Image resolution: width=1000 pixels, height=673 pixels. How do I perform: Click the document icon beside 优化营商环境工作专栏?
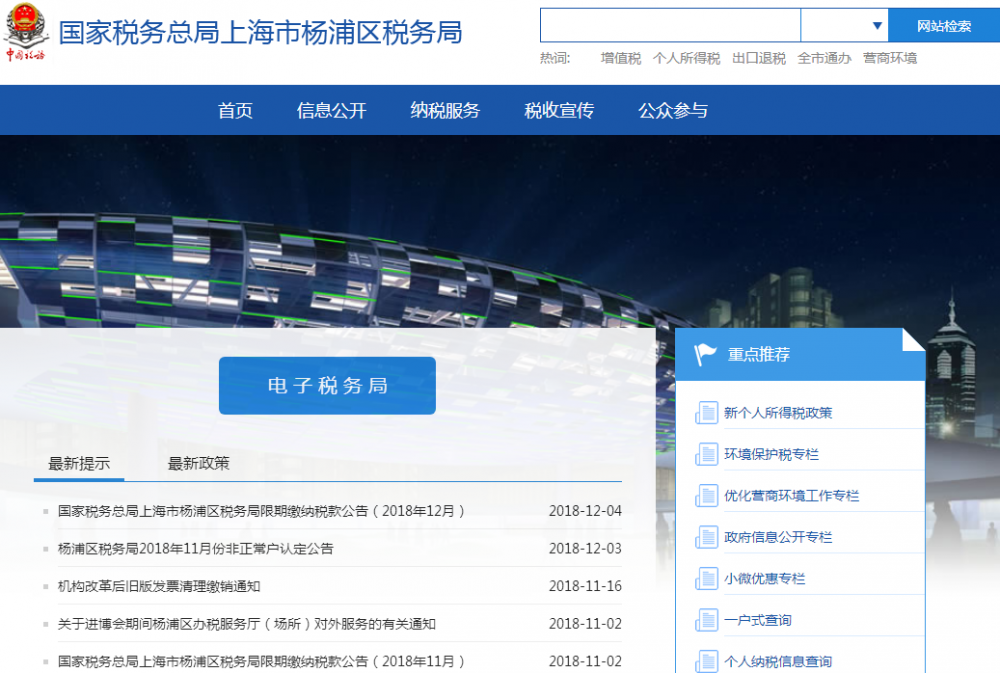pos(705,494)
